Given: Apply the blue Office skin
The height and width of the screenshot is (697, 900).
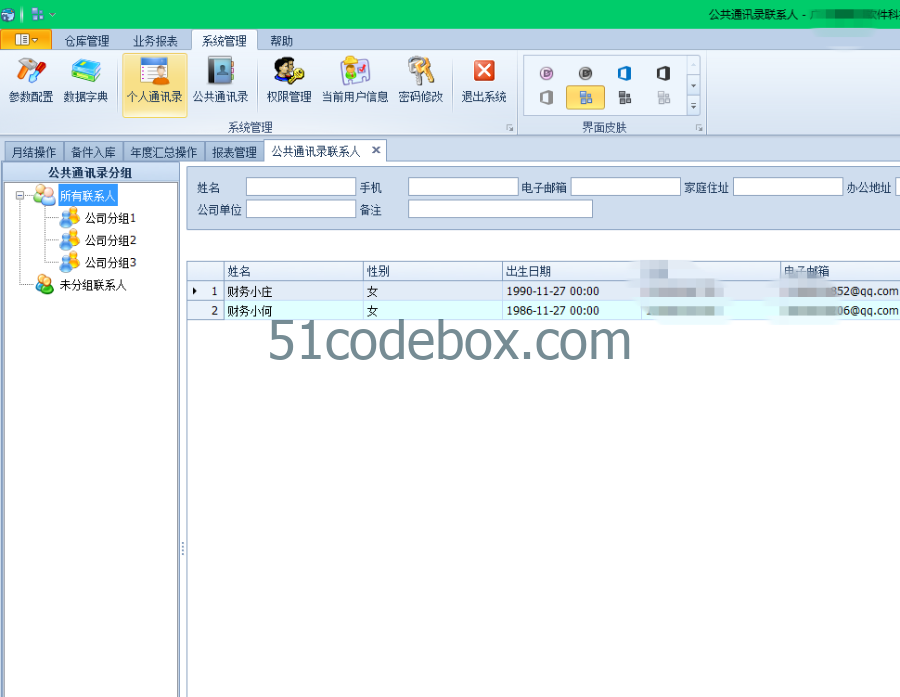Looking at the screenshot, I should pyautogui.click(x=624, y=73).
